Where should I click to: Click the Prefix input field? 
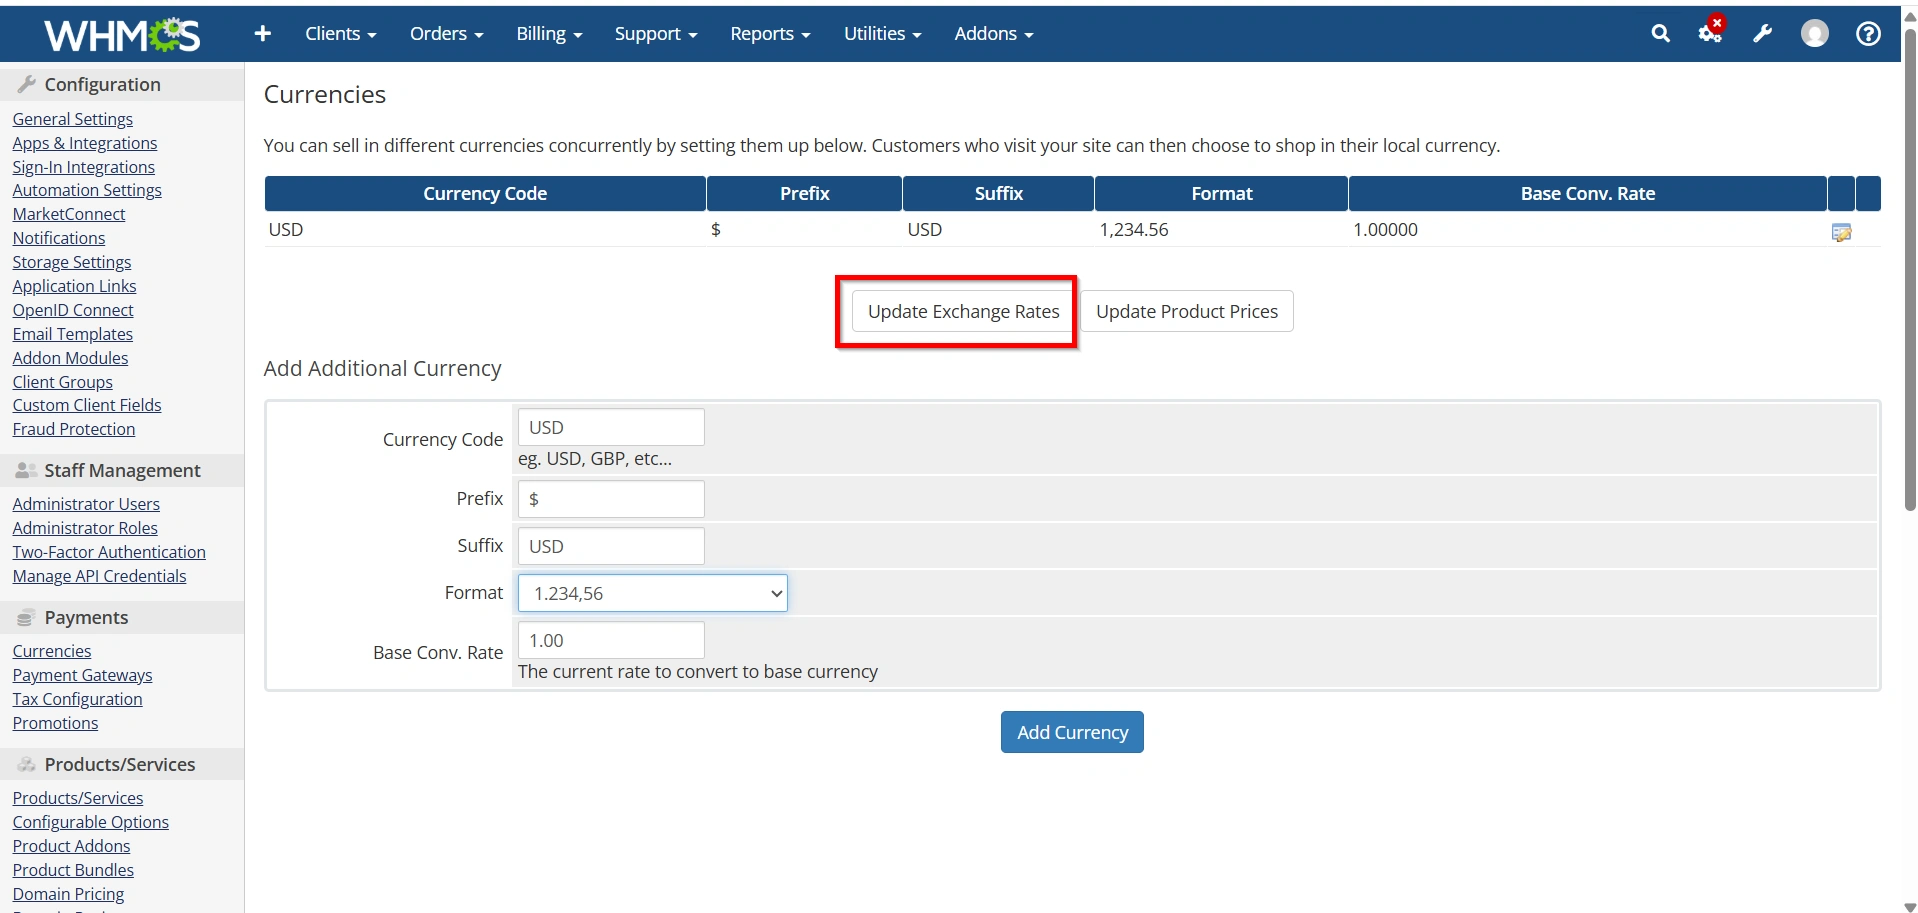pos(611,499)
